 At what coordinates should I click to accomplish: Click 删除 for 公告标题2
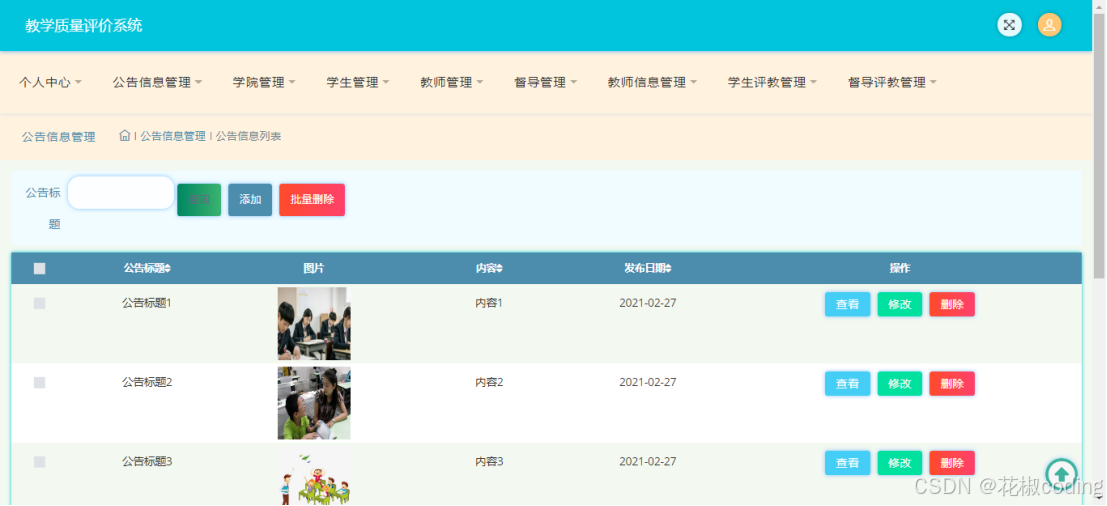click(952, 383)
